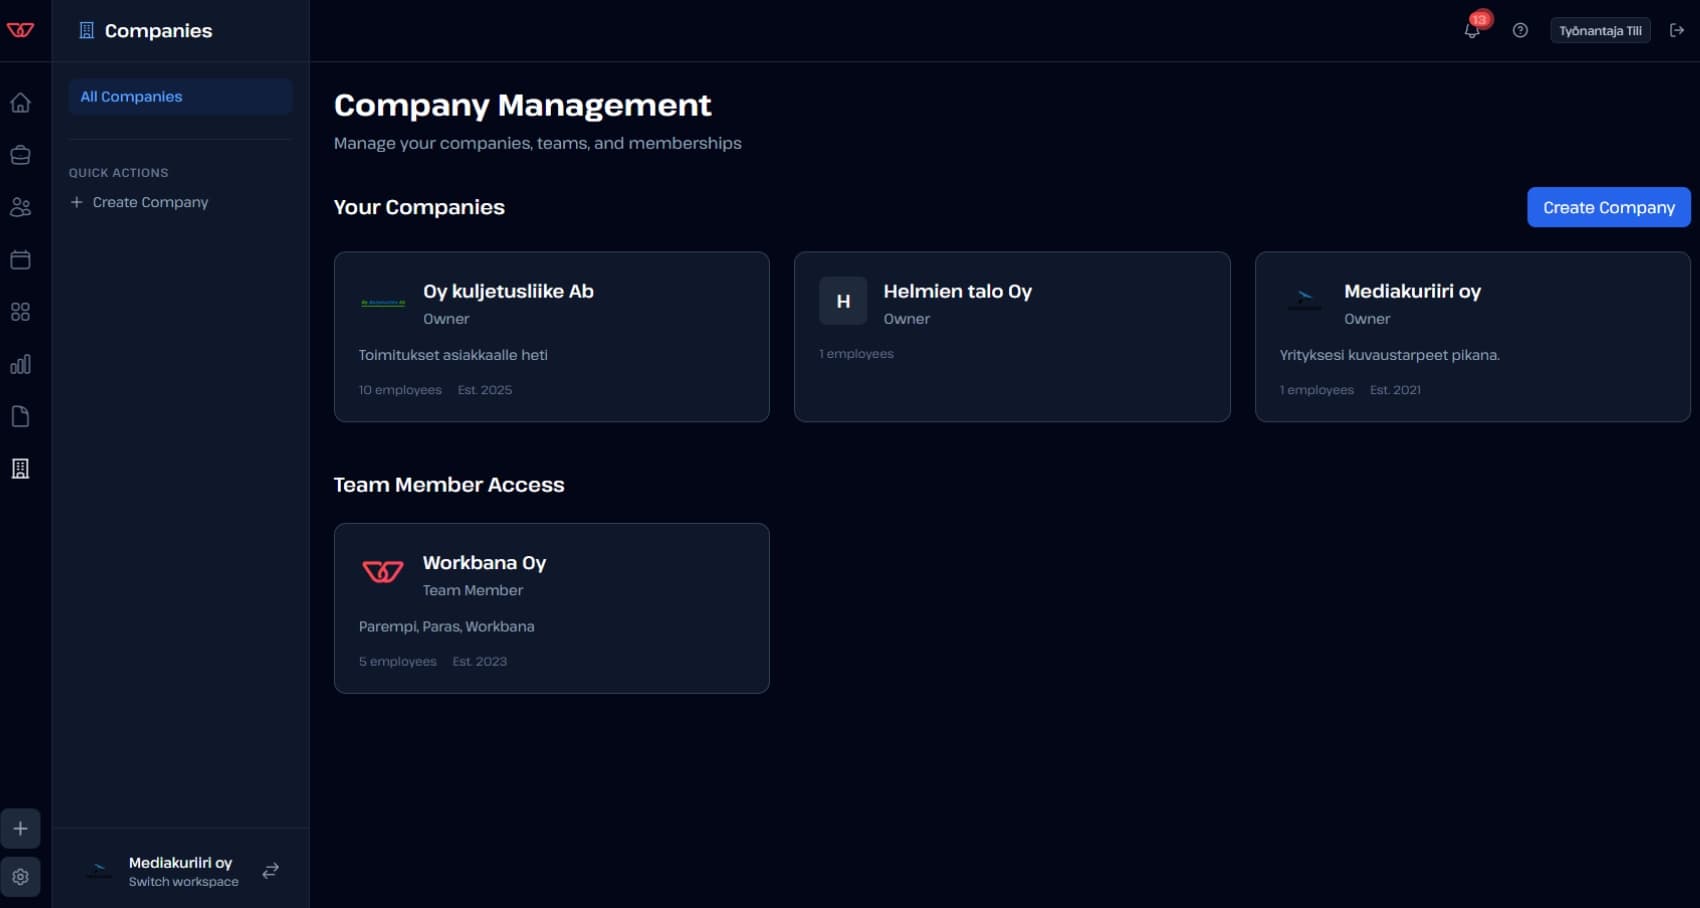1700x908 pixels.
Task: Select the All Companies tab
Action: [180, 97]
